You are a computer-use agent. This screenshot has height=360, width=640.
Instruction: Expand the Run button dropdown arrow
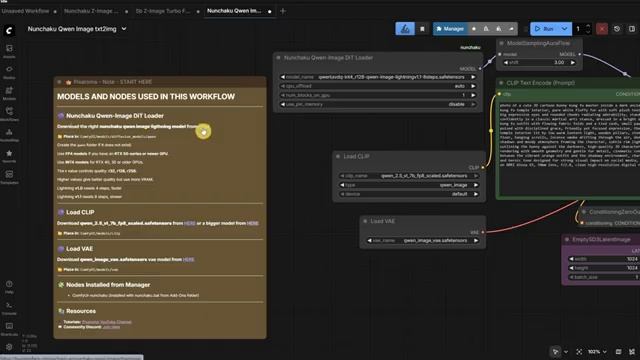(564, 29)
